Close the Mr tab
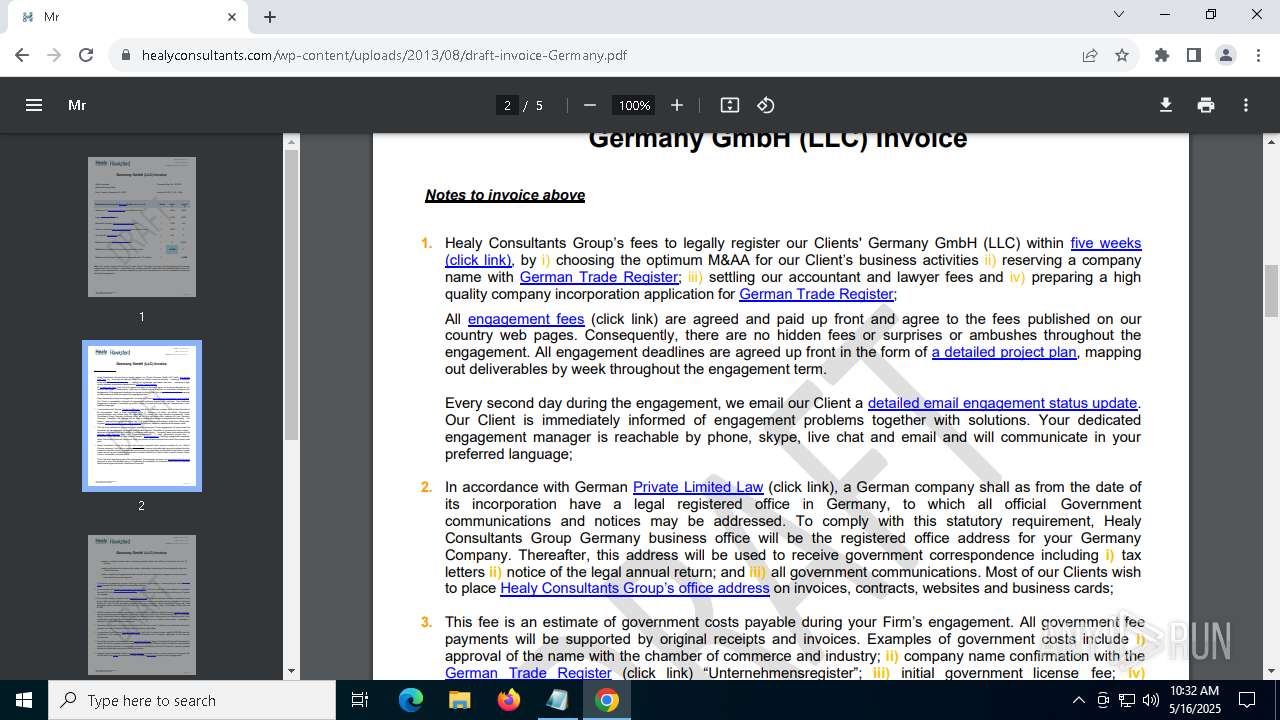1280x720 pixels. (232, 17)
